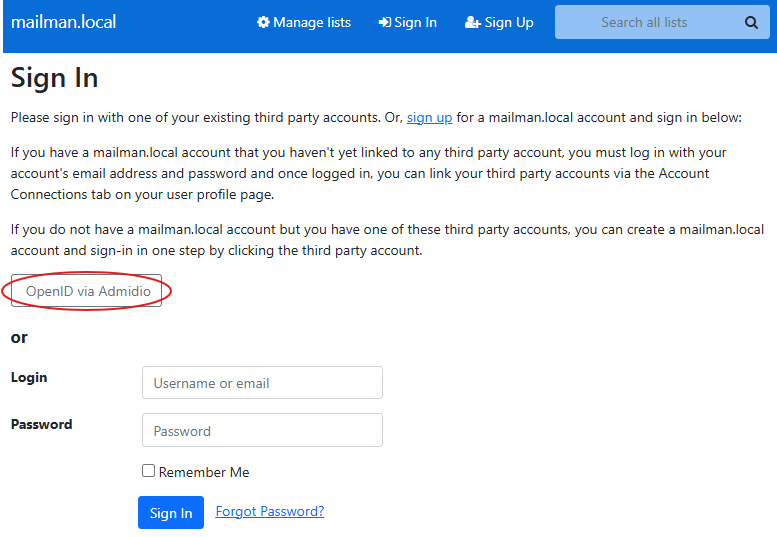Click the Sign In page heading
Screen dimensions: 777x537
click(x=54, y=78)
